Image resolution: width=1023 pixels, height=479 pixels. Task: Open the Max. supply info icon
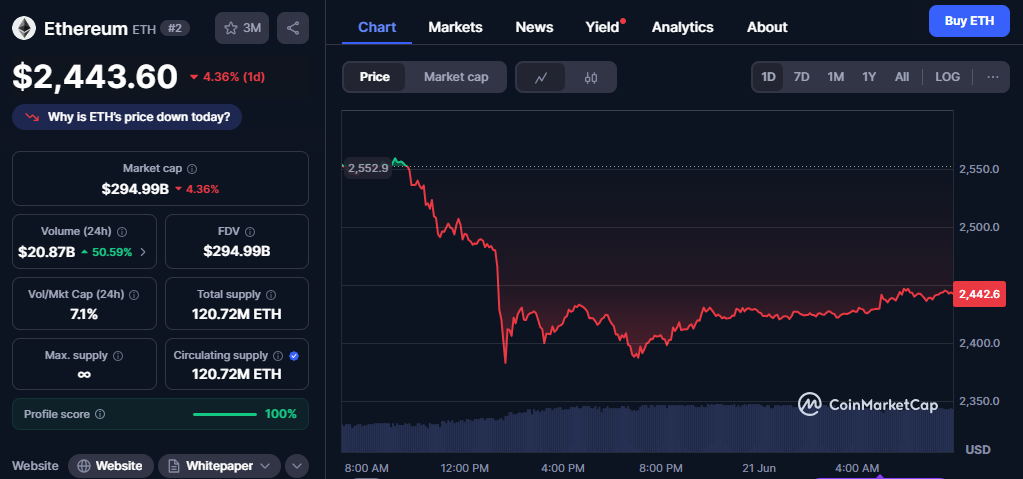click(x=118, y=356)
